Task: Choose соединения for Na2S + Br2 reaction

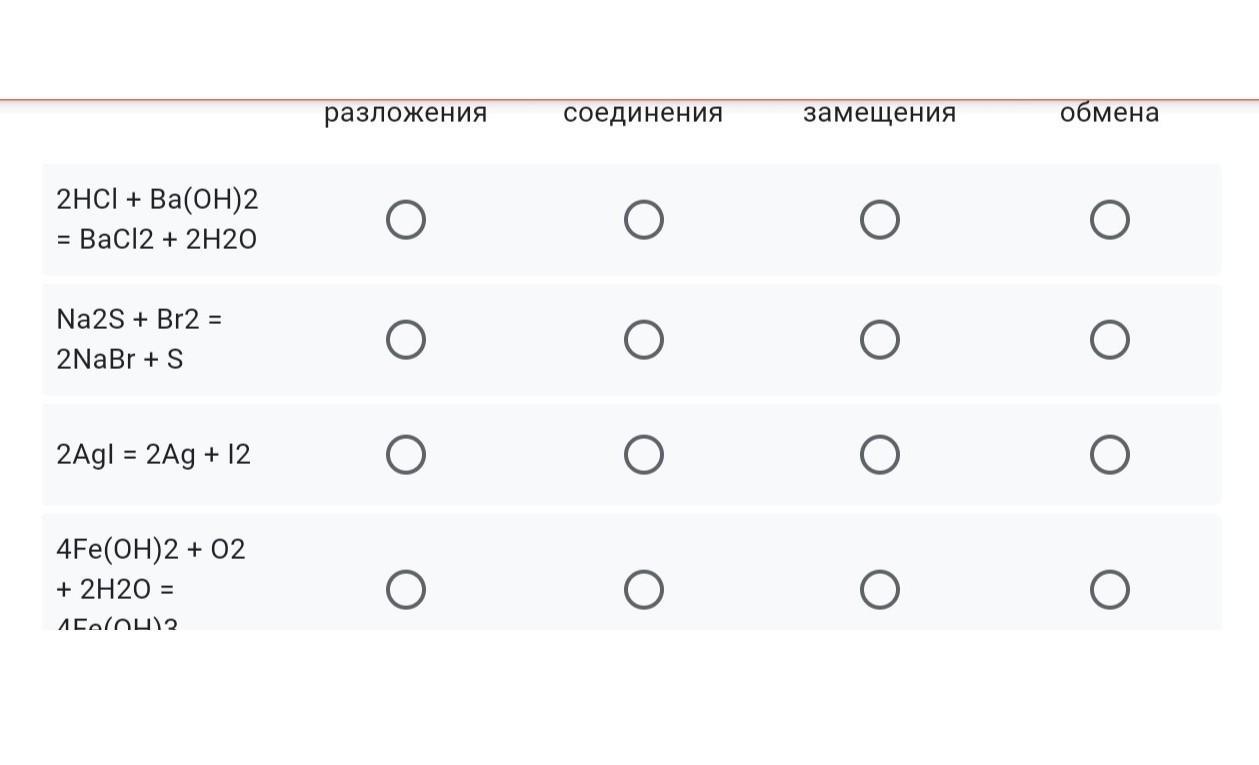Action: point(644,340)
